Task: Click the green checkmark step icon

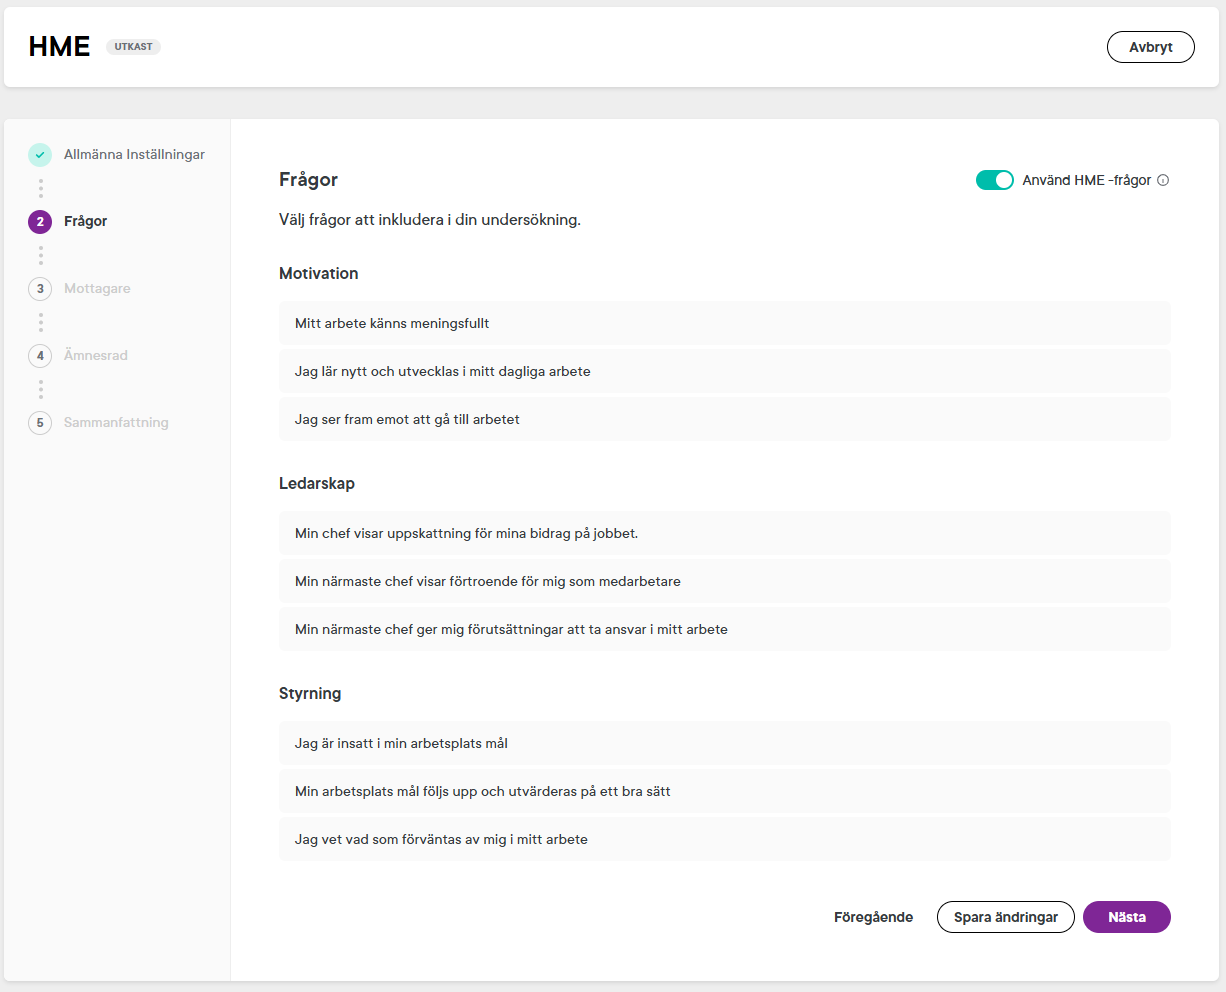Action: click(x=40, y=155)
